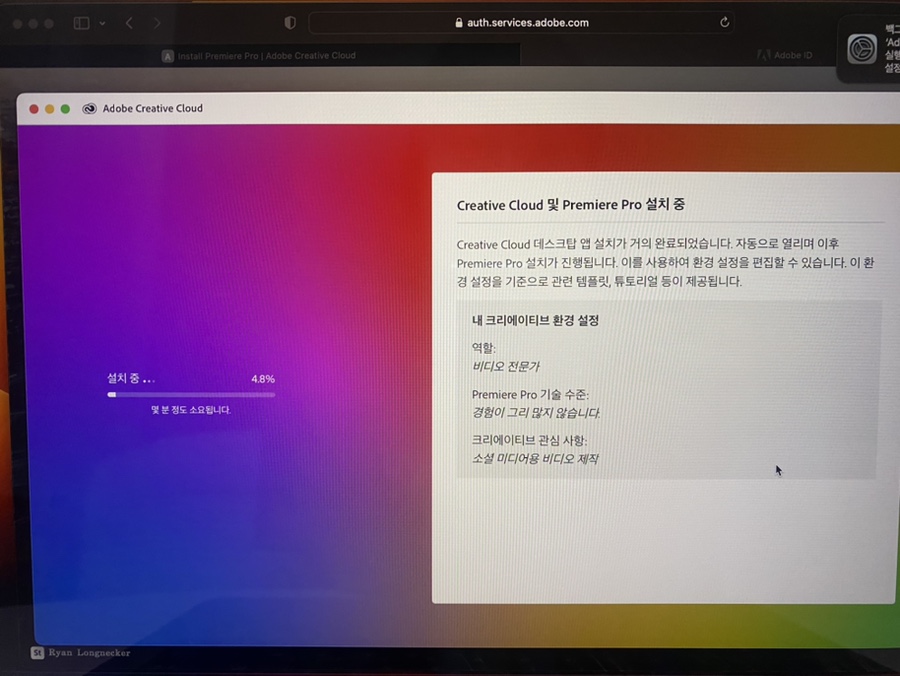
Task: Click the Adobe Stock "St" badge icon
Action: click(37, 652)
